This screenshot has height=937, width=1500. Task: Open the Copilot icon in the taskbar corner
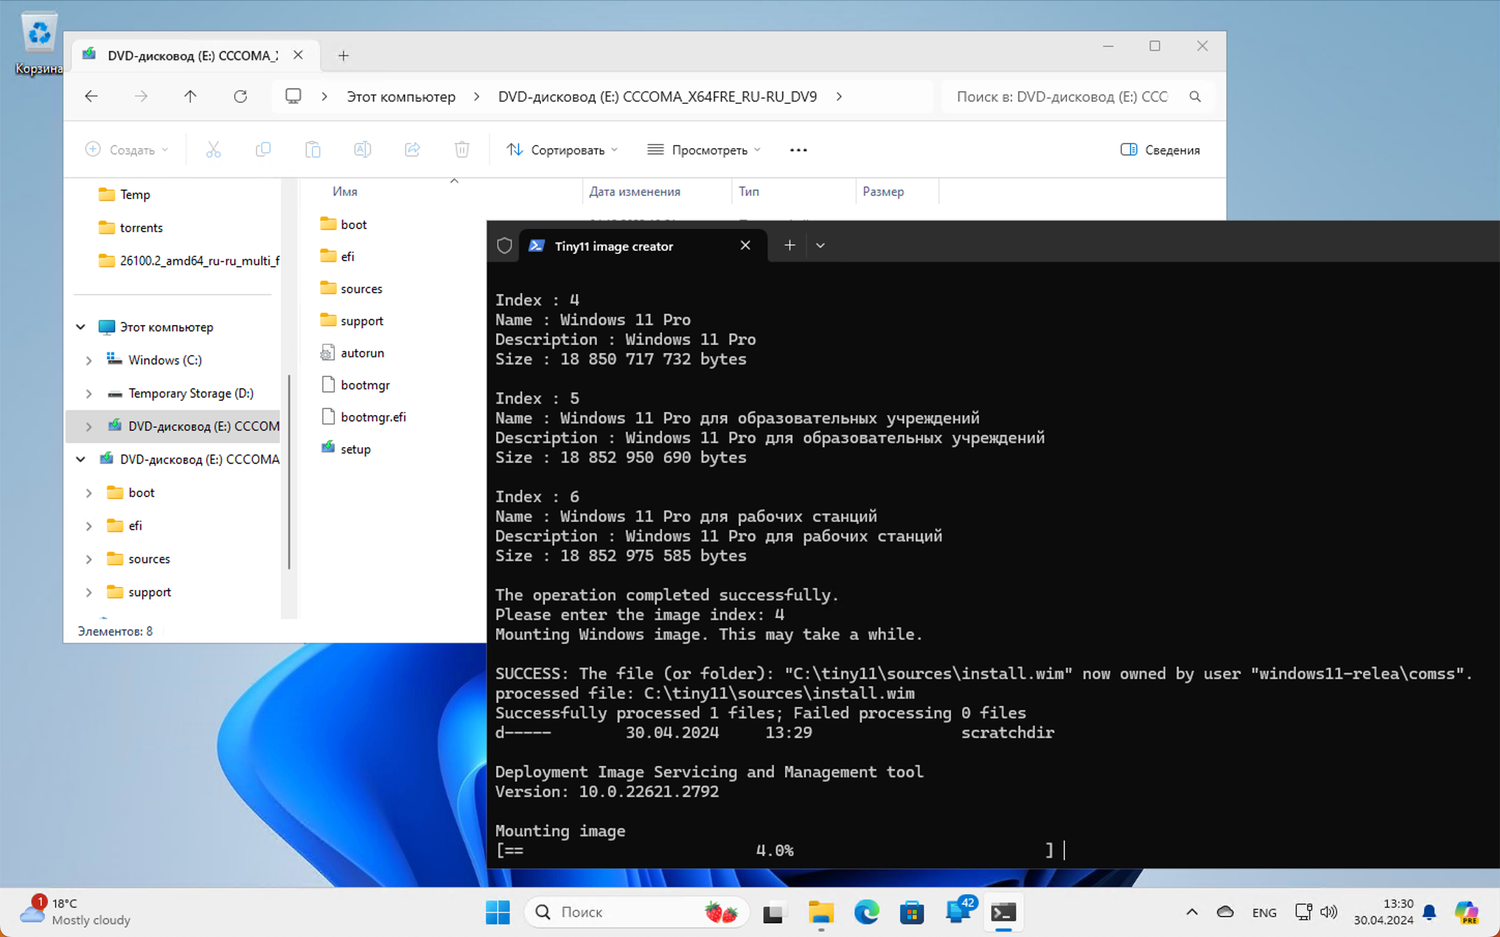coord(1466,912)
